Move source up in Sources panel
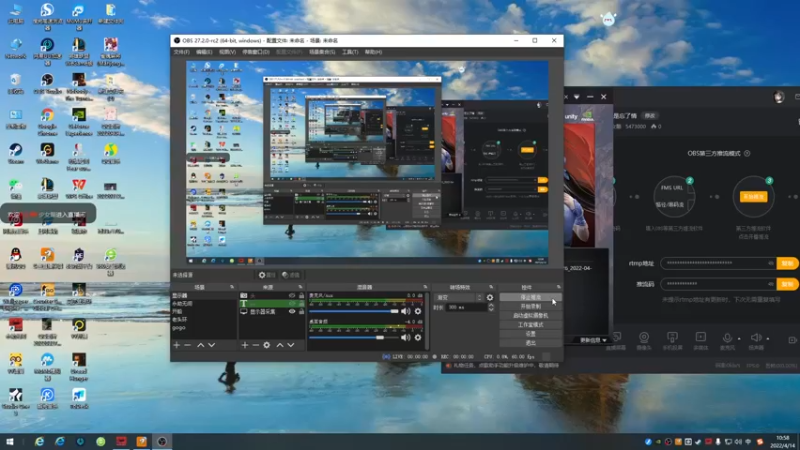The width and height of the screenshot is (800, 450). pyautogui.click(x=280, y=345)
